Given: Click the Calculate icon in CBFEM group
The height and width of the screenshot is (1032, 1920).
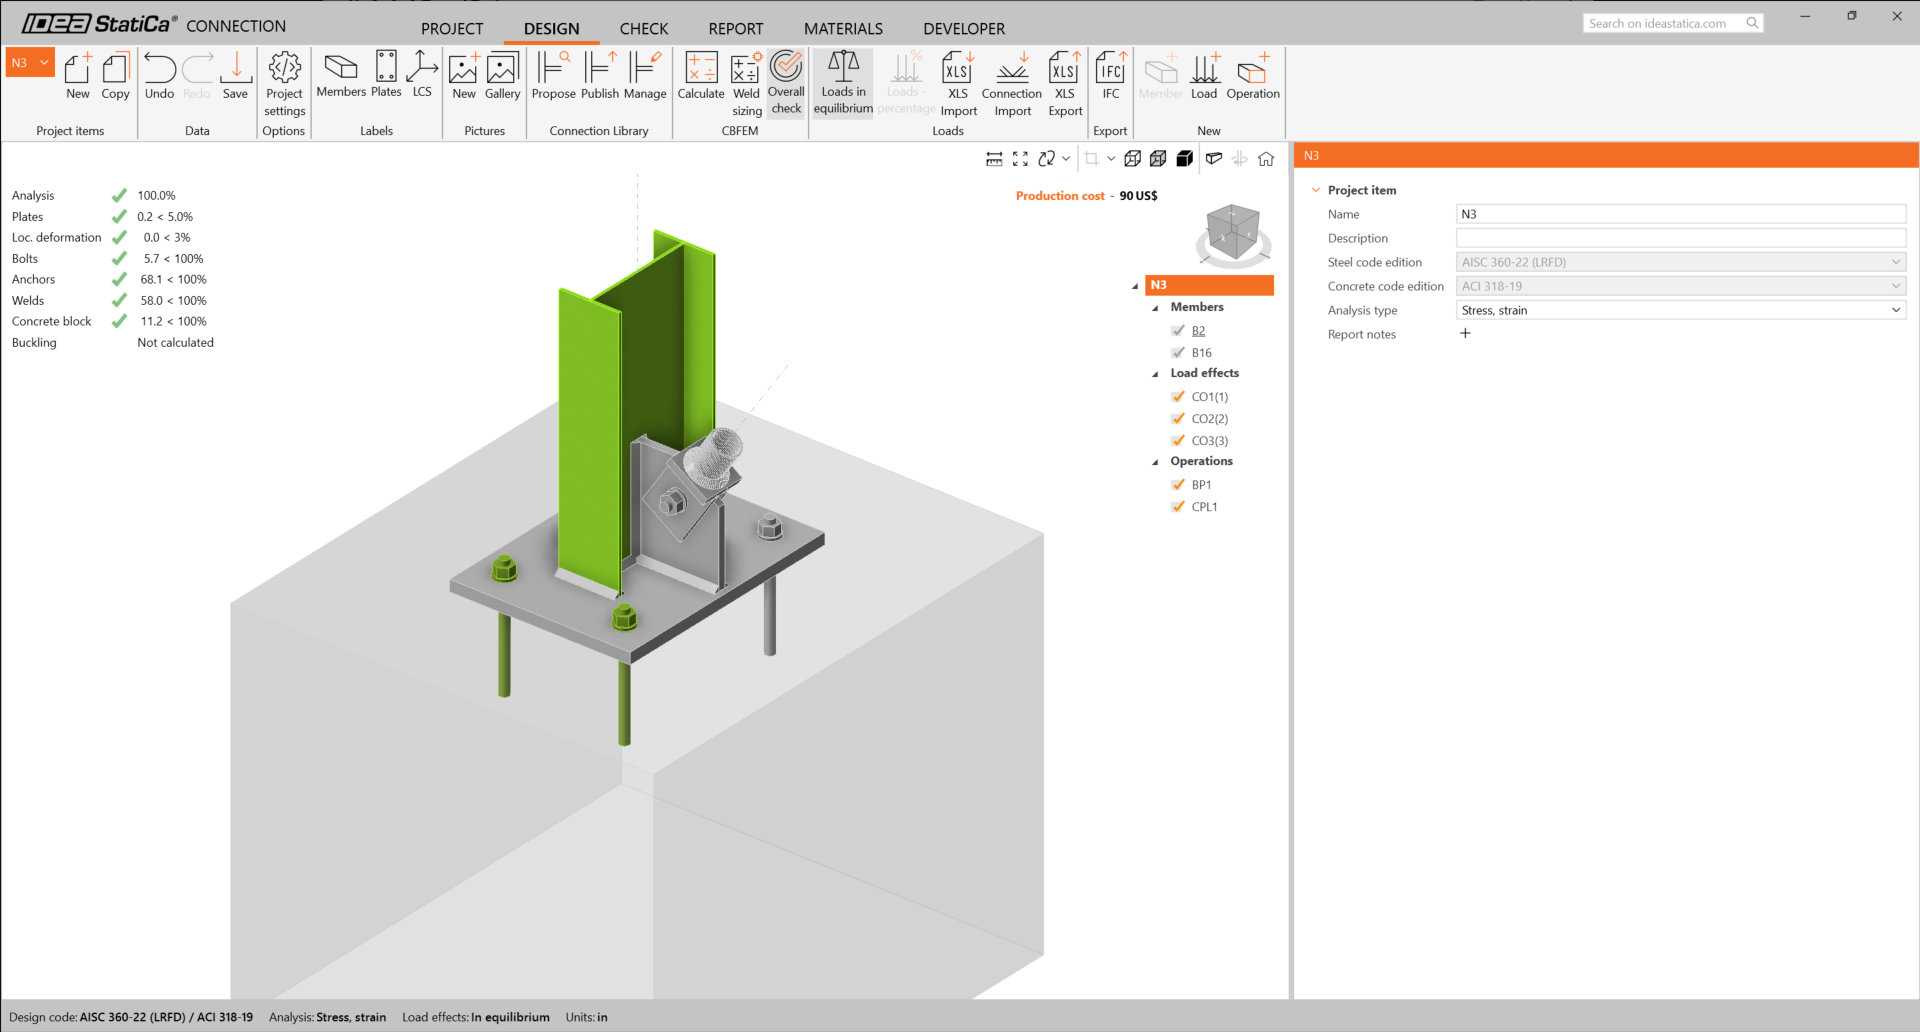Looking at the screenshot, I should (700, 77).
